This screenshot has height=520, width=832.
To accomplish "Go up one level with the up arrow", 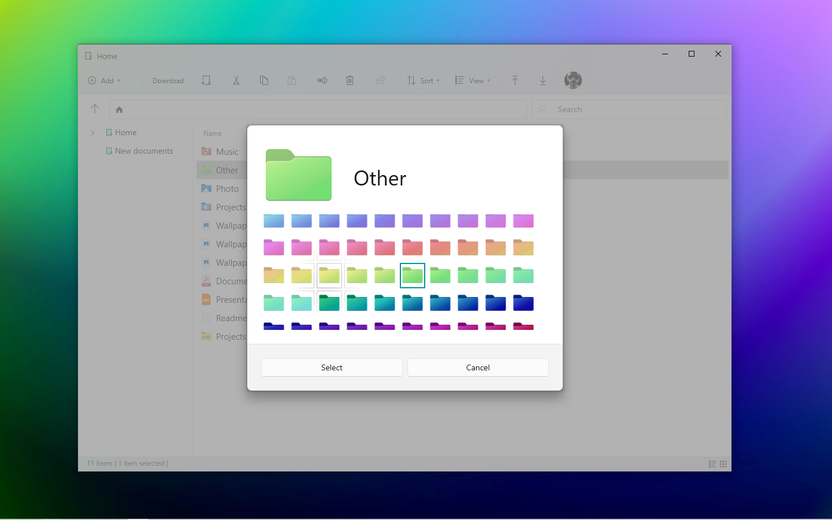I will click(x=94, y=109).
